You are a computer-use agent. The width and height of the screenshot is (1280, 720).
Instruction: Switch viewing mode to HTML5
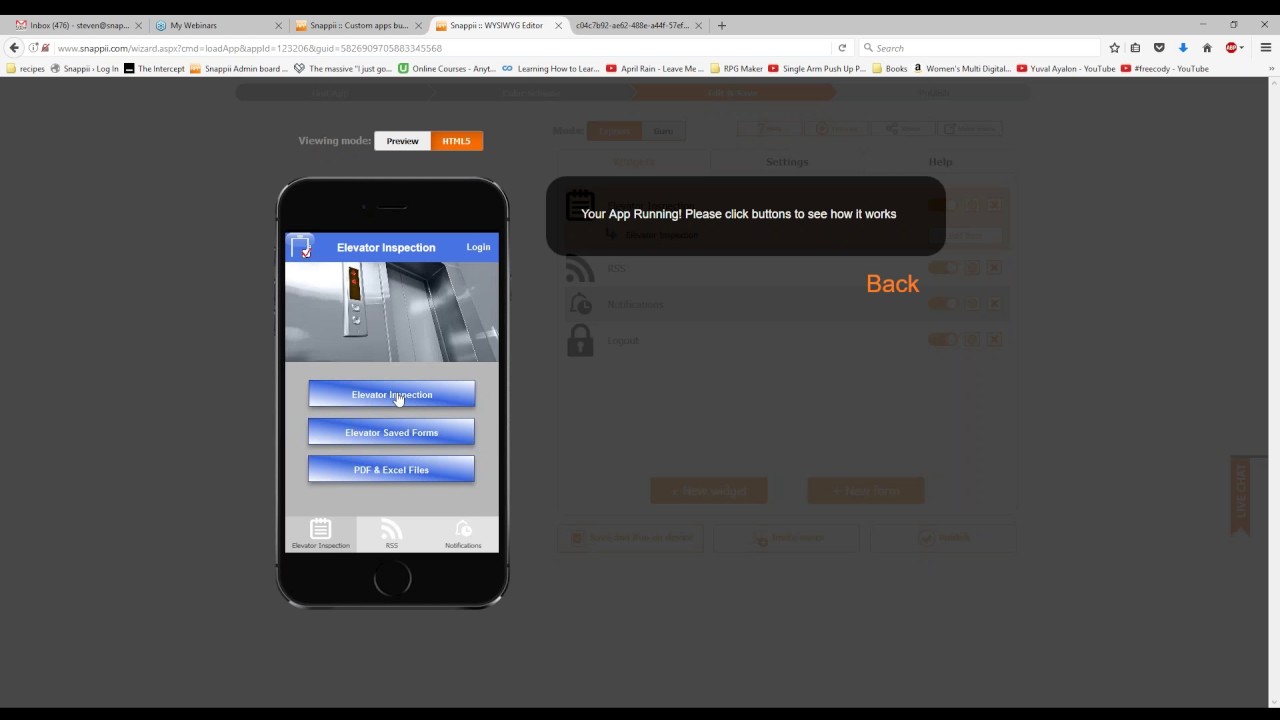457,141
